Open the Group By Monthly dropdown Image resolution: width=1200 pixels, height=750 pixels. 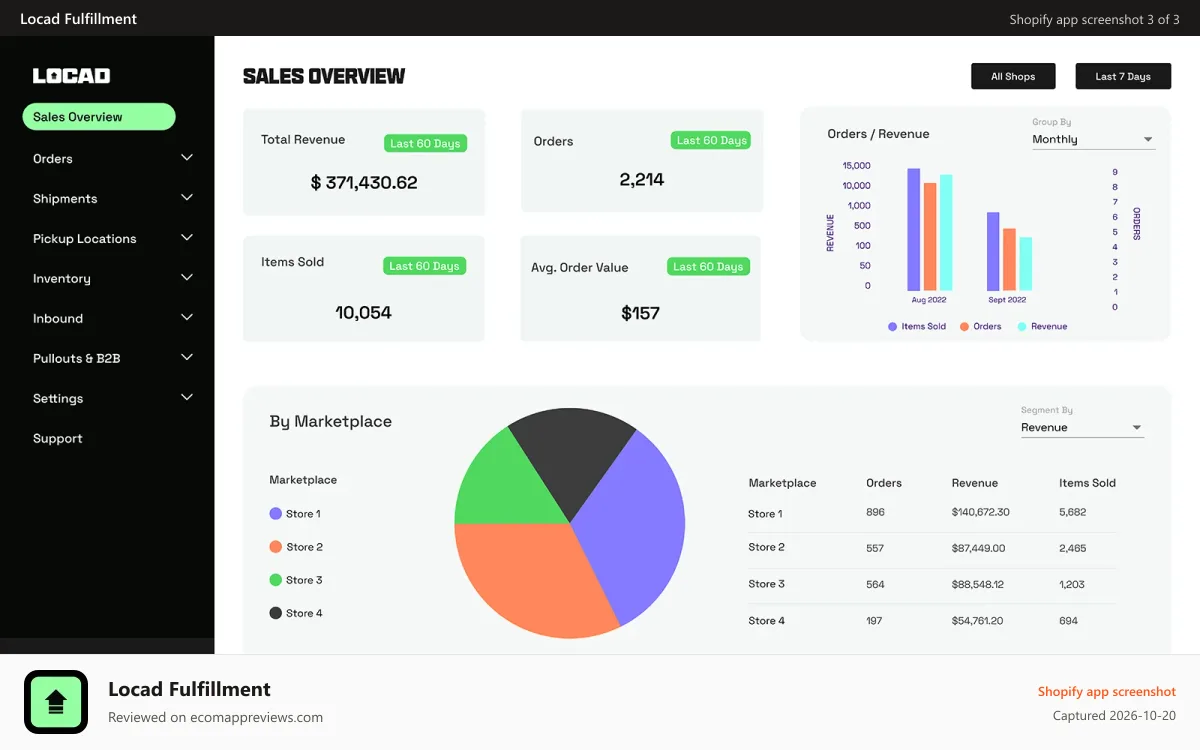pos(1093,140)
